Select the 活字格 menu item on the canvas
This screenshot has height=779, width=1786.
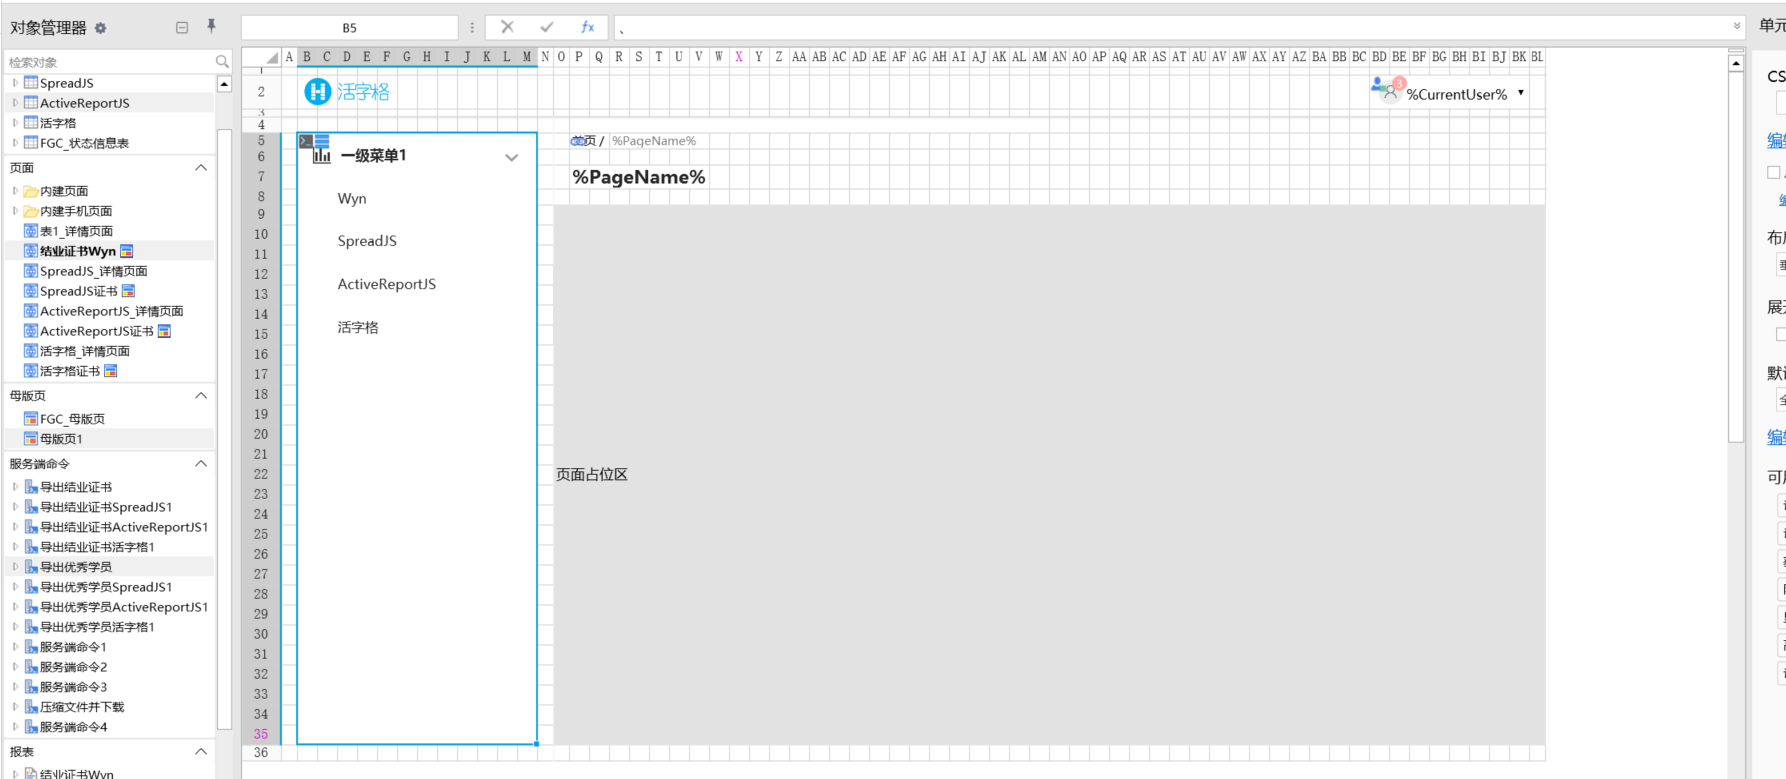pos(358,327)
